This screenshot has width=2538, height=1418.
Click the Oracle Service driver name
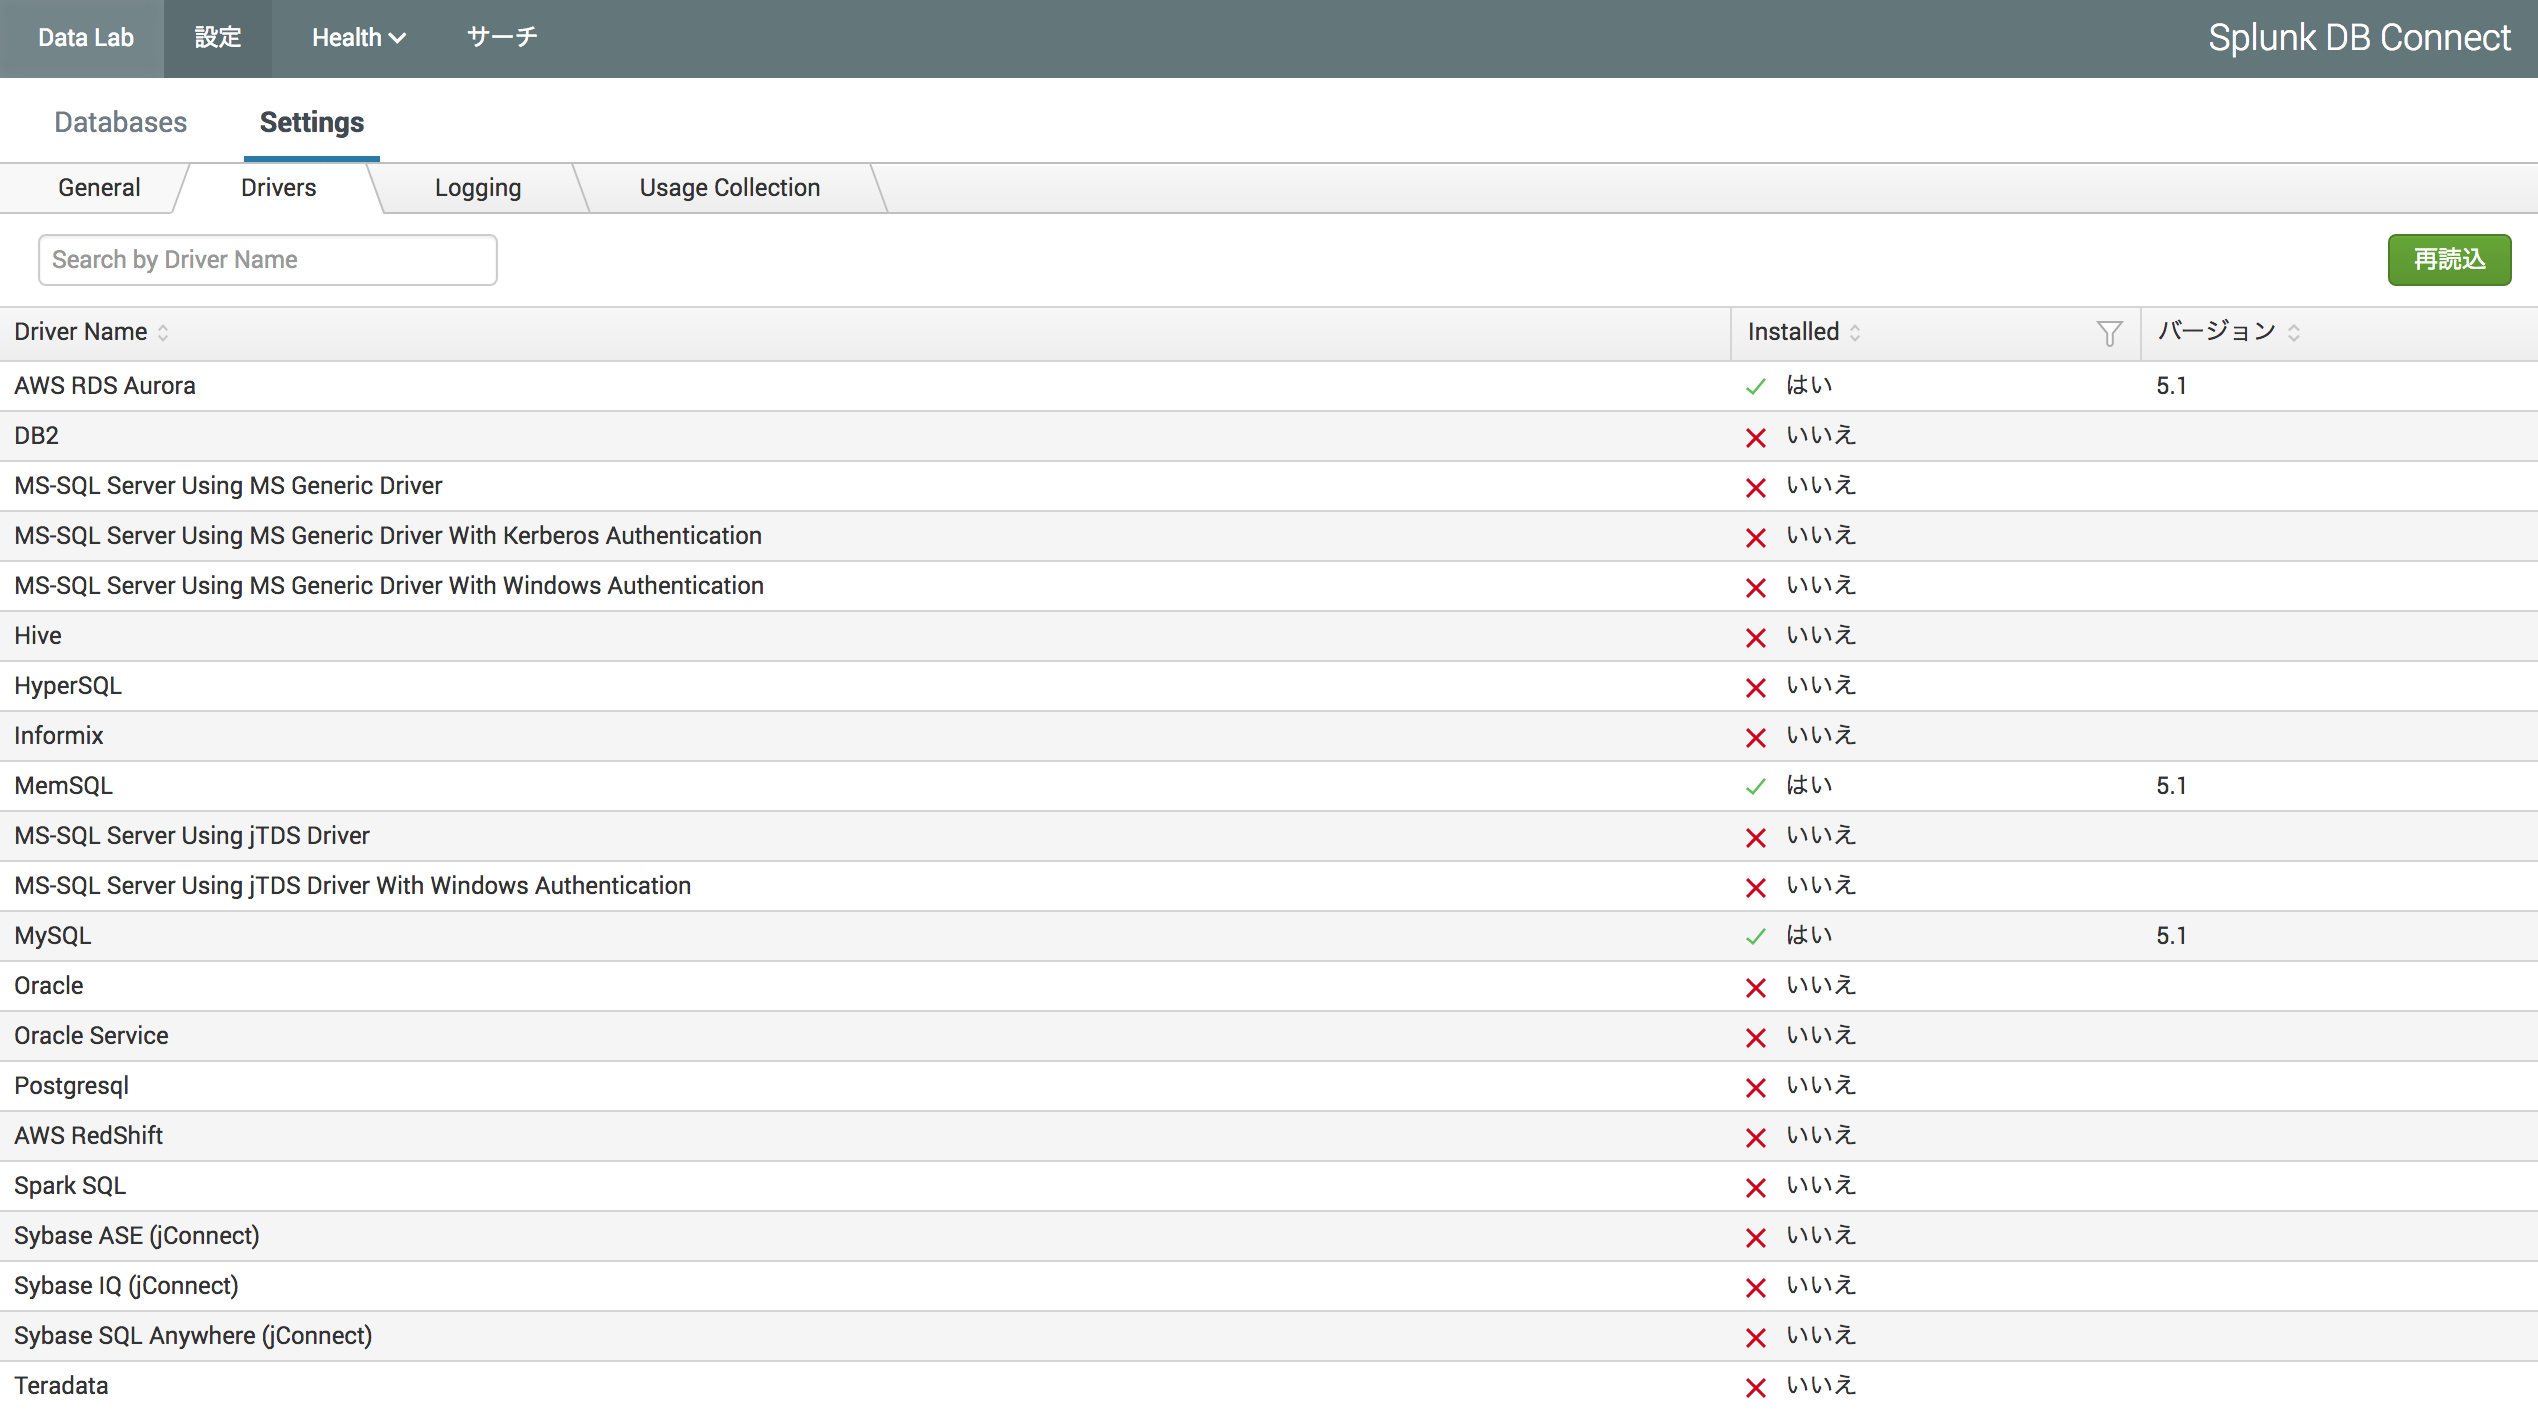(91, 1036)
